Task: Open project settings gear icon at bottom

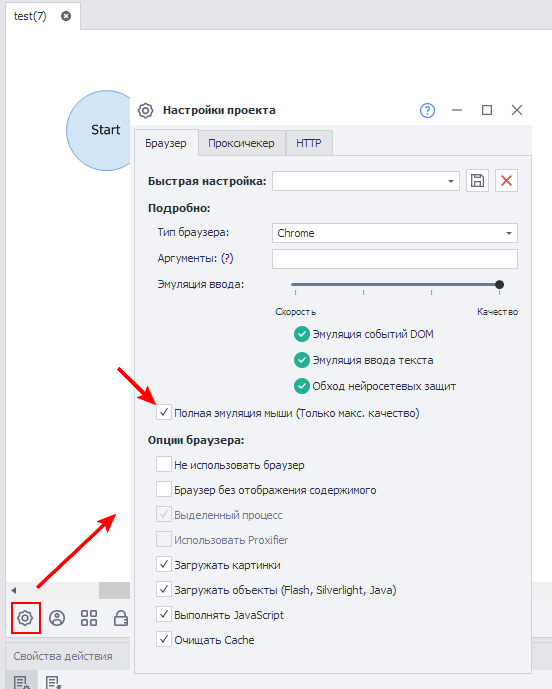Action: (x=25, y=618)
